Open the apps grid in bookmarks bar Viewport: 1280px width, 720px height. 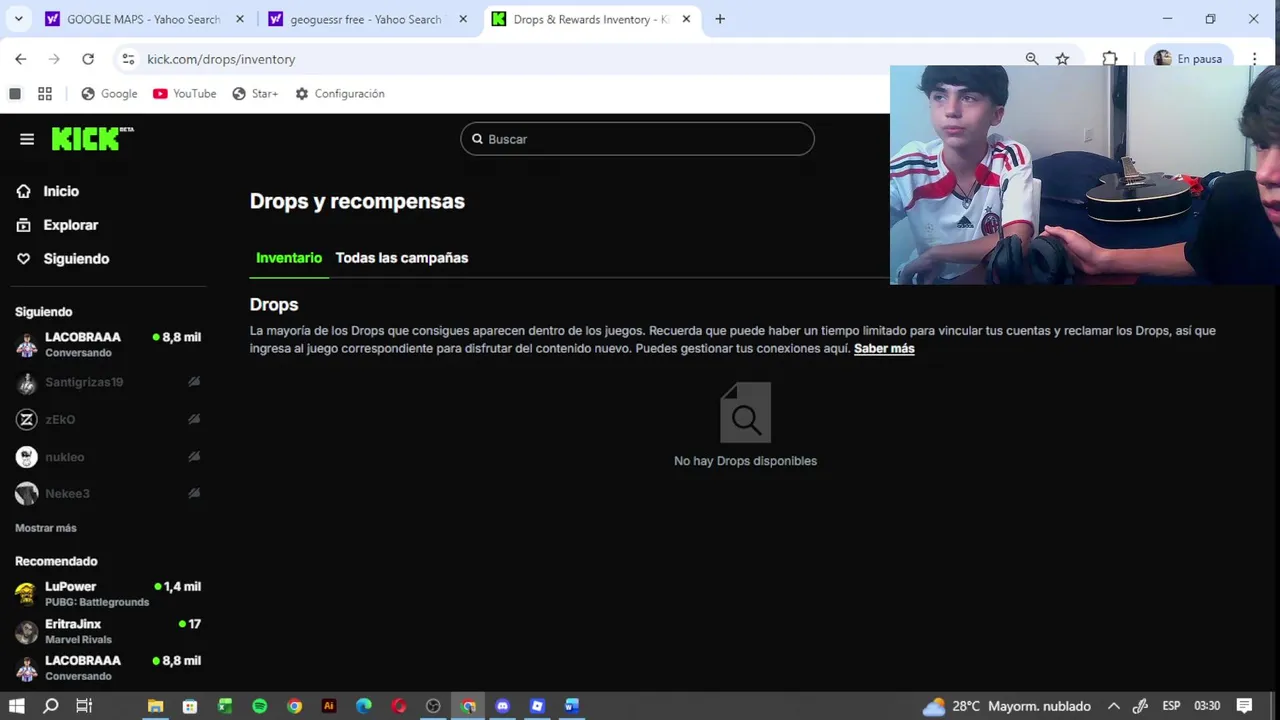pyautogui.click(x=45, y=94)
